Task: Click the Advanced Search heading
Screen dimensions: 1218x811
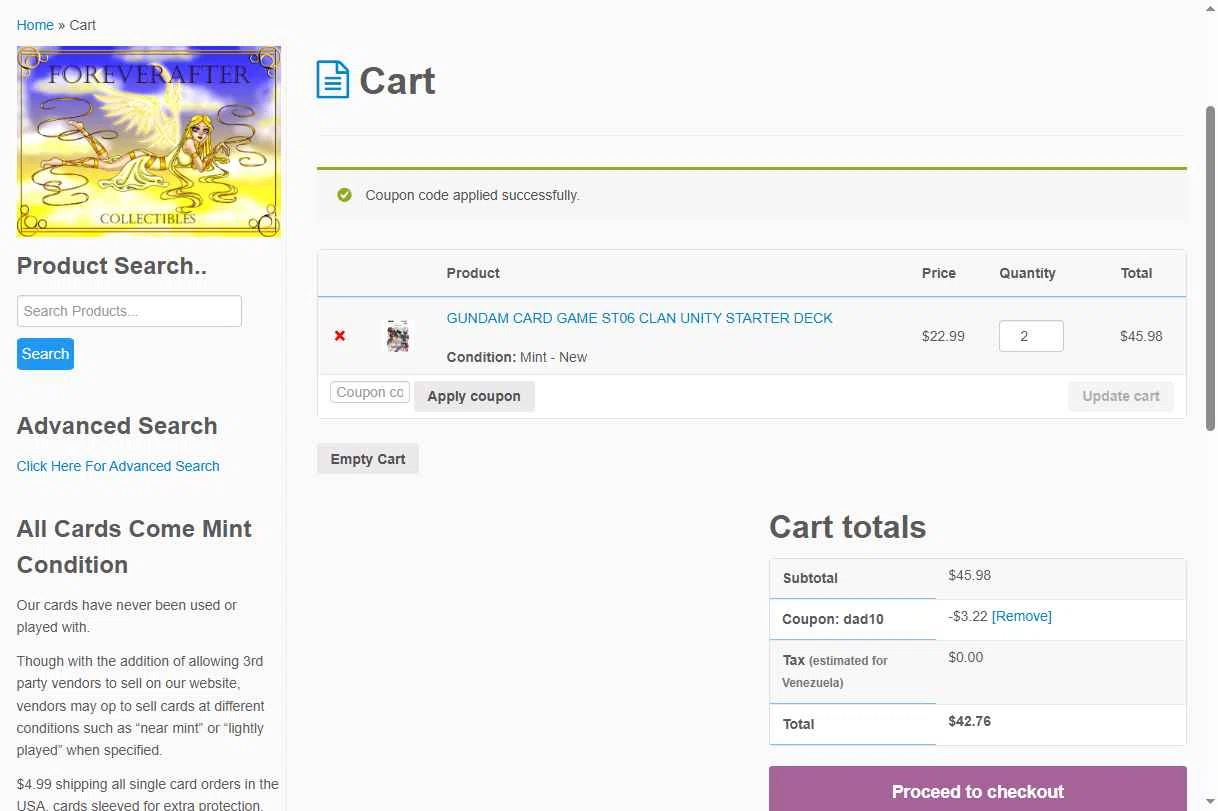Action: click(x=117, y=426)
